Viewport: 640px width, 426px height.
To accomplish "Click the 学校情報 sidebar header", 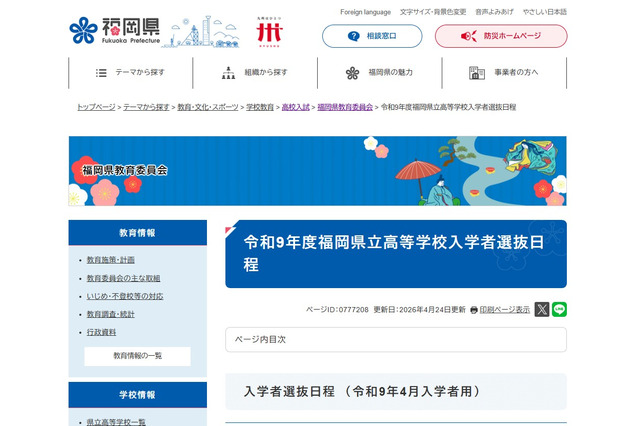I will [x=138, y=395].
